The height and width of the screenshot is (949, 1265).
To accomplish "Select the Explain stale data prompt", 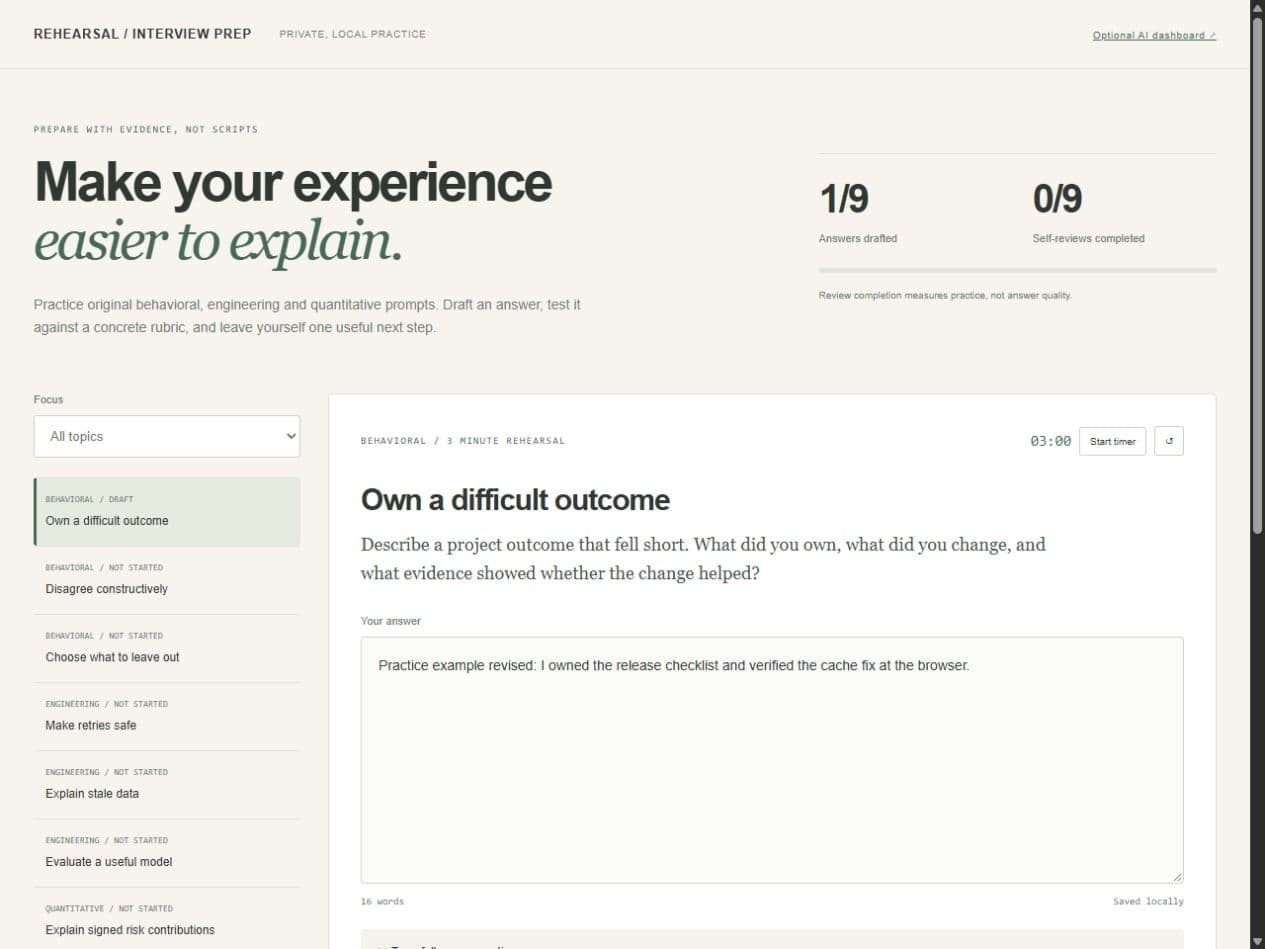I will click(167, 784).
